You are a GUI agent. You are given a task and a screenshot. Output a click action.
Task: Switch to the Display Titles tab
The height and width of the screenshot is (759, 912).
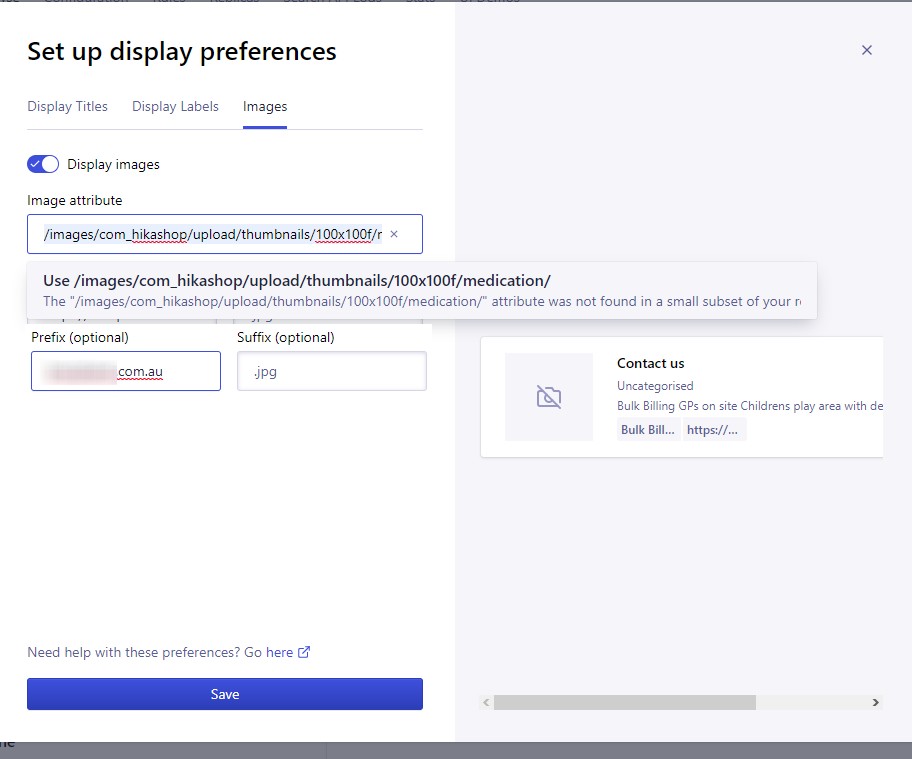(67, 106)
